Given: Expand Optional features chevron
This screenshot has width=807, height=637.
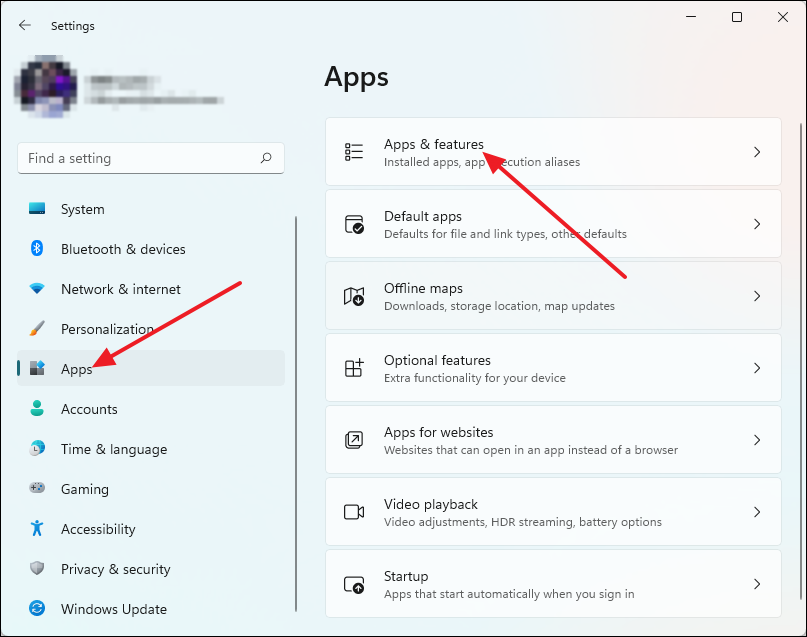Looking at the screenshot, I should [757, 368].
